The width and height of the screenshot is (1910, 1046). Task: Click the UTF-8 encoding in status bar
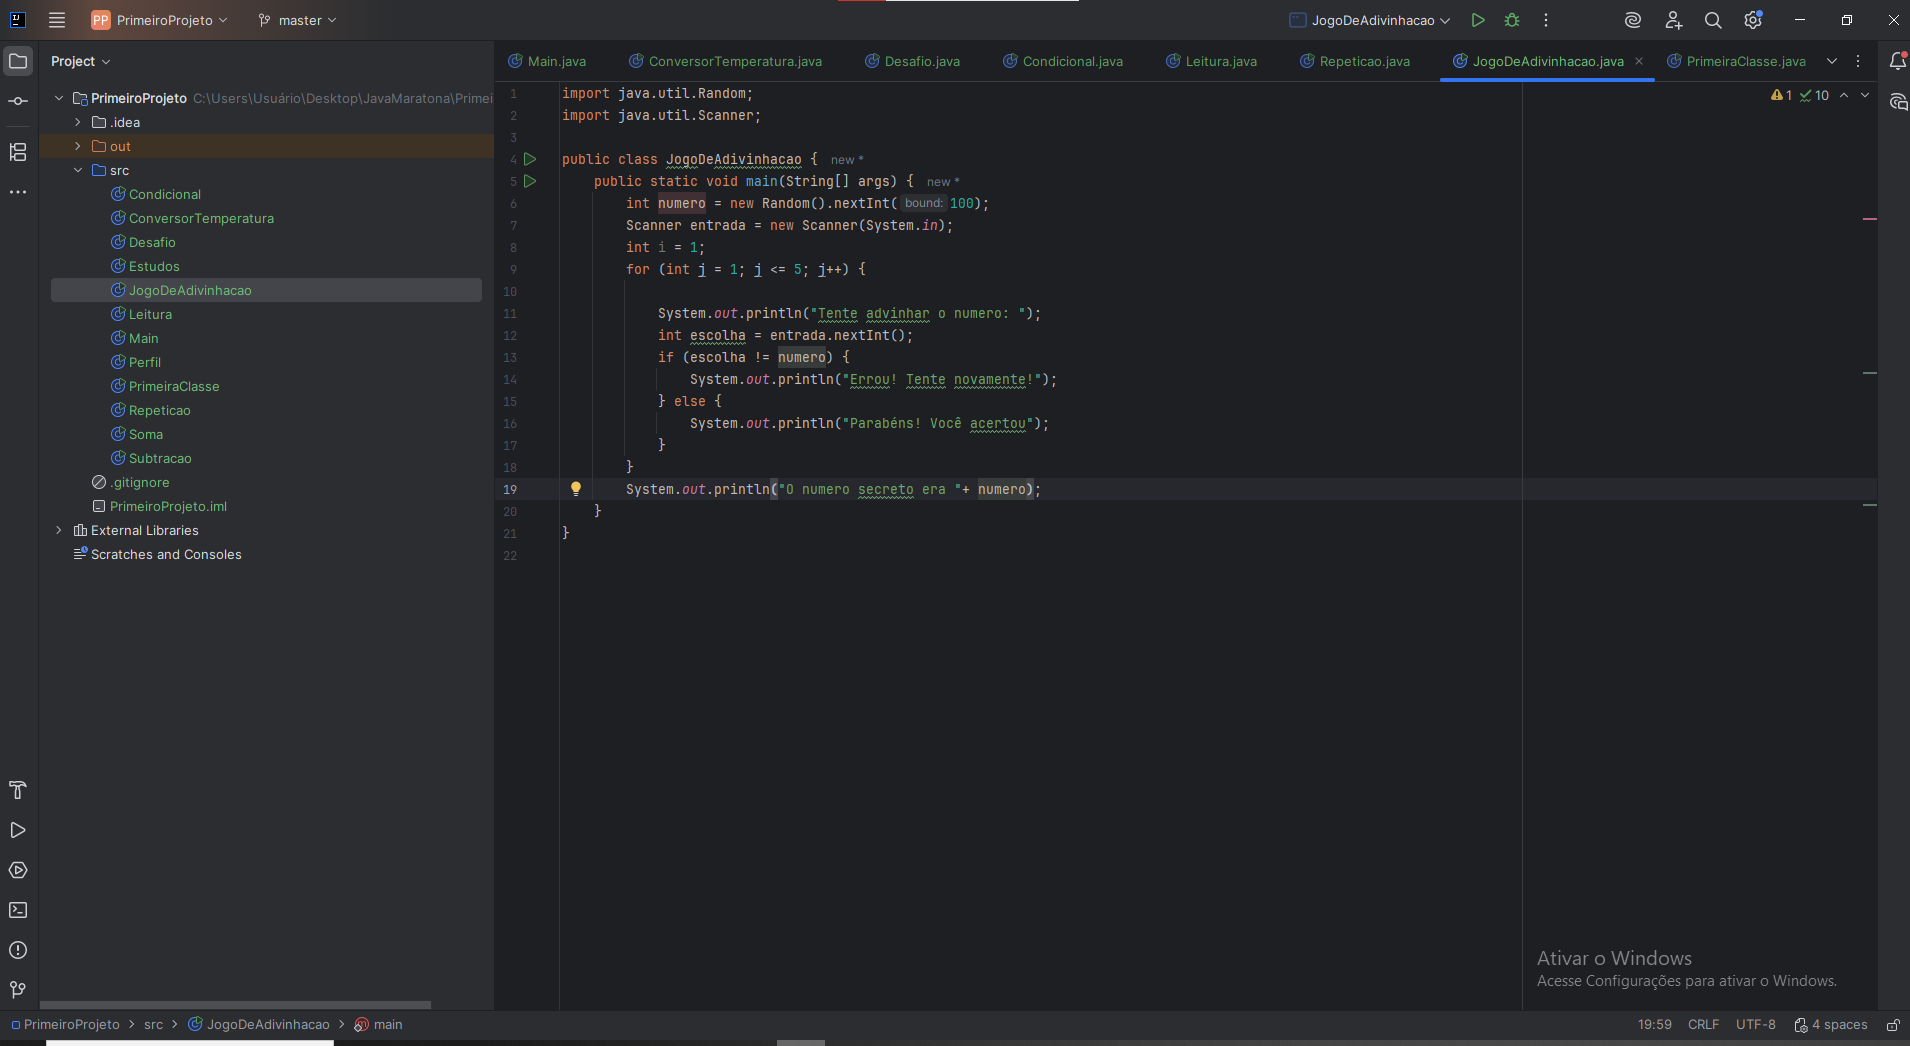coord(1755,1025)
